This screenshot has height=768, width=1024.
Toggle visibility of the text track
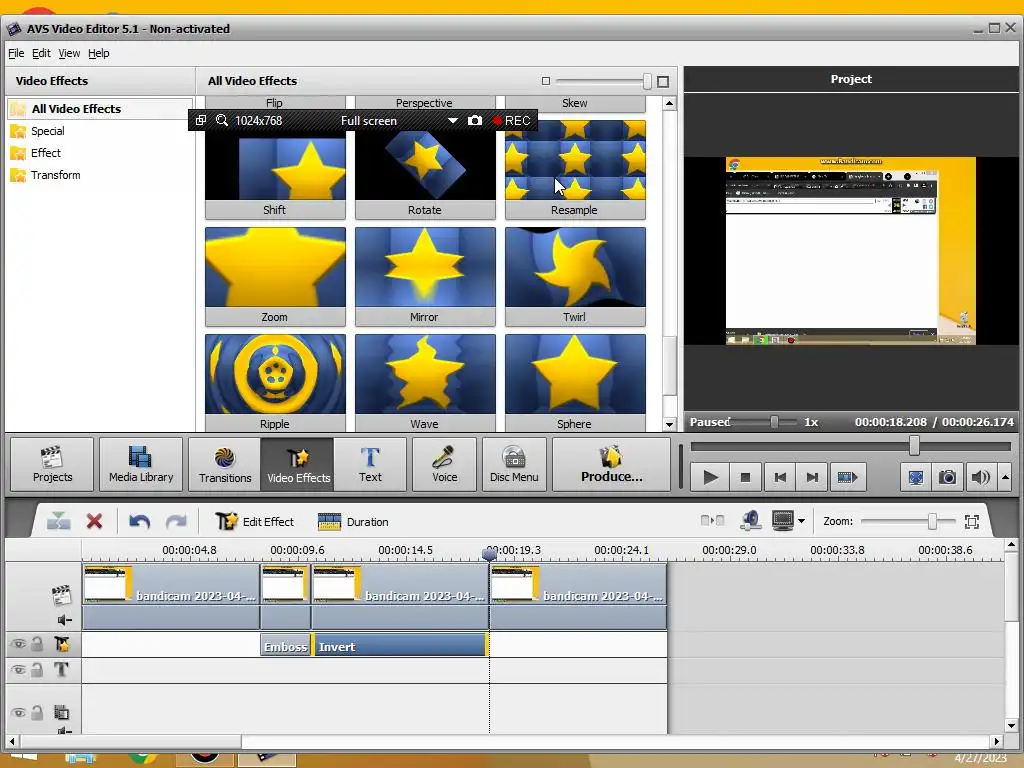[x=18, y=669]
